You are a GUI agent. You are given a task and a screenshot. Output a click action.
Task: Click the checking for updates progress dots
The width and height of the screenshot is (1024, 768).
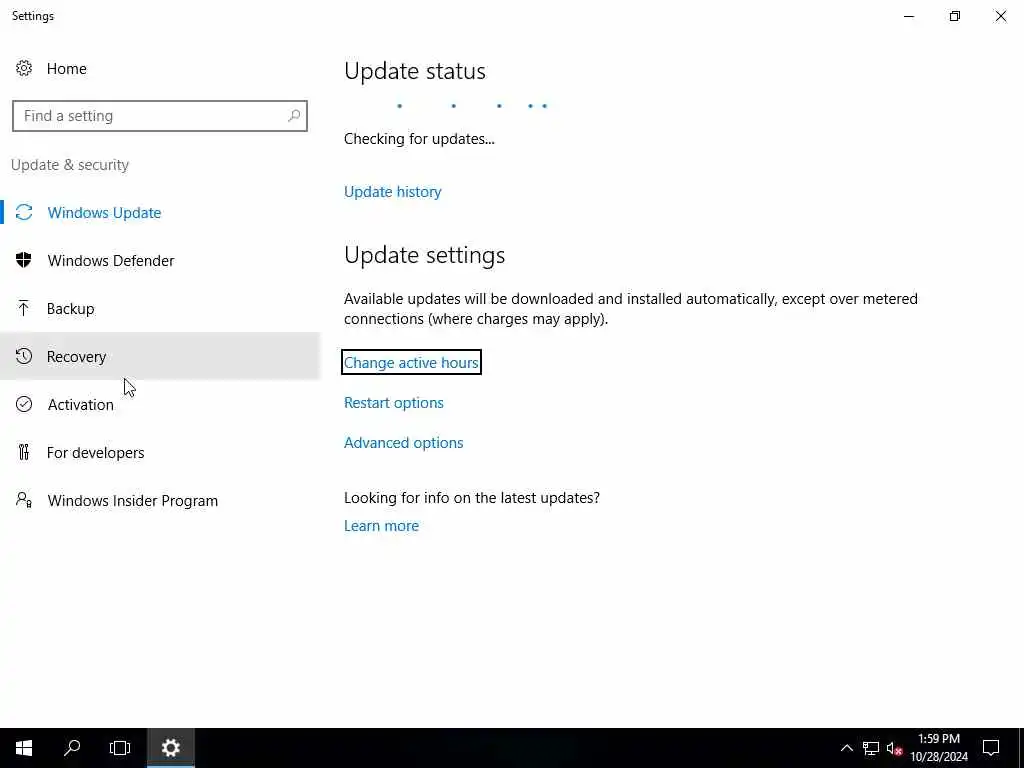click(472, 106)
